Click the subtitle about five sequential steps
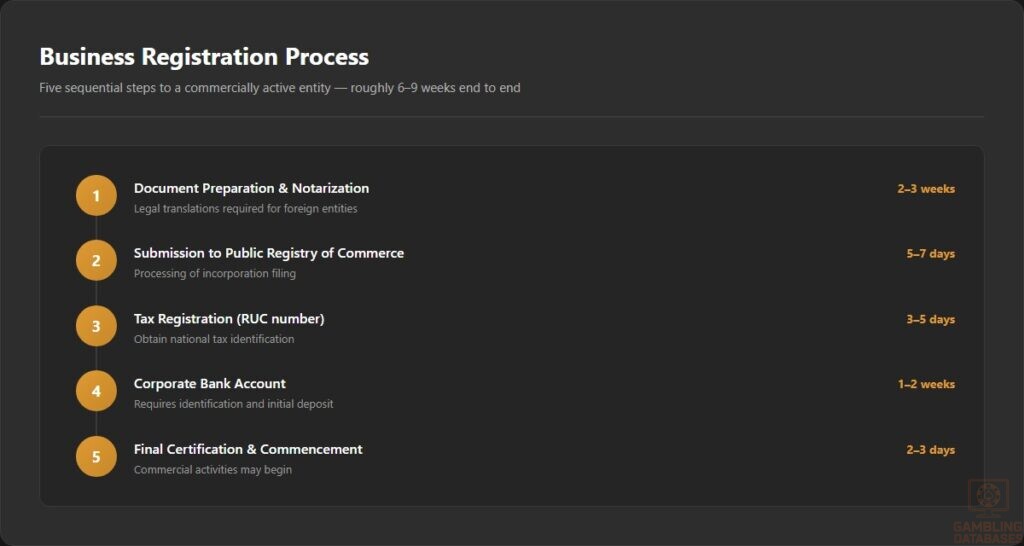 click(x=280, y=88)
